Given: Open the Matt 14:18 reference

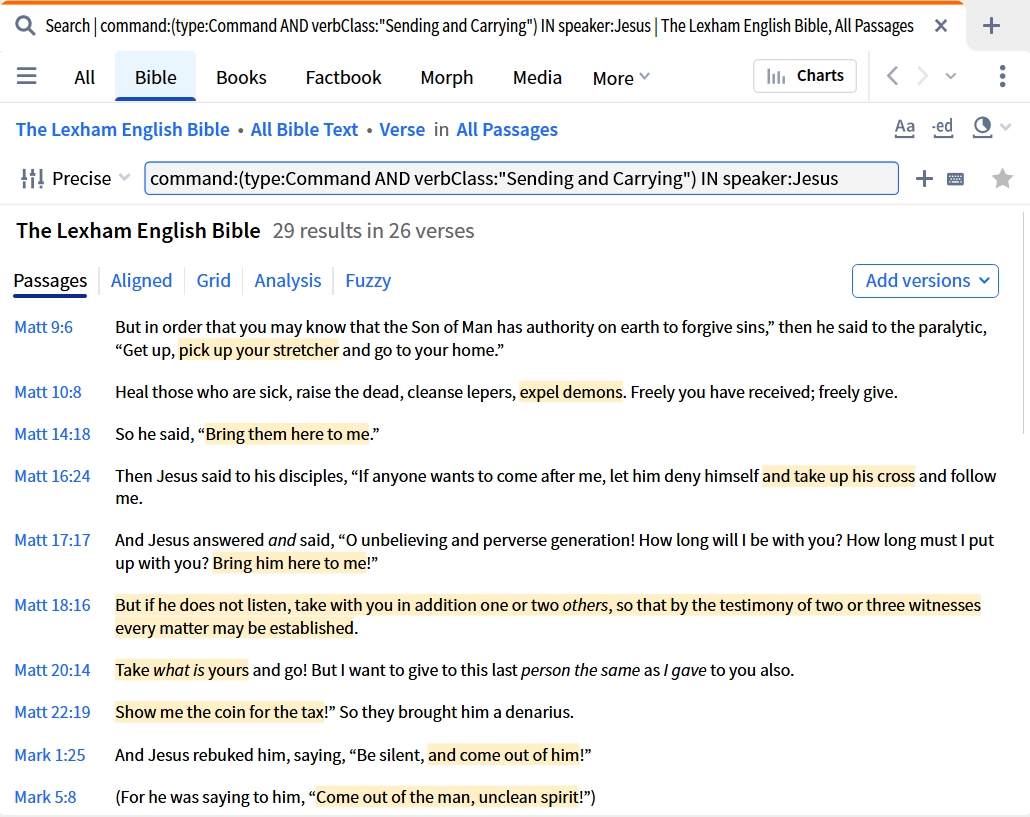Looking at the screenshot, I should tap(53, 434).
